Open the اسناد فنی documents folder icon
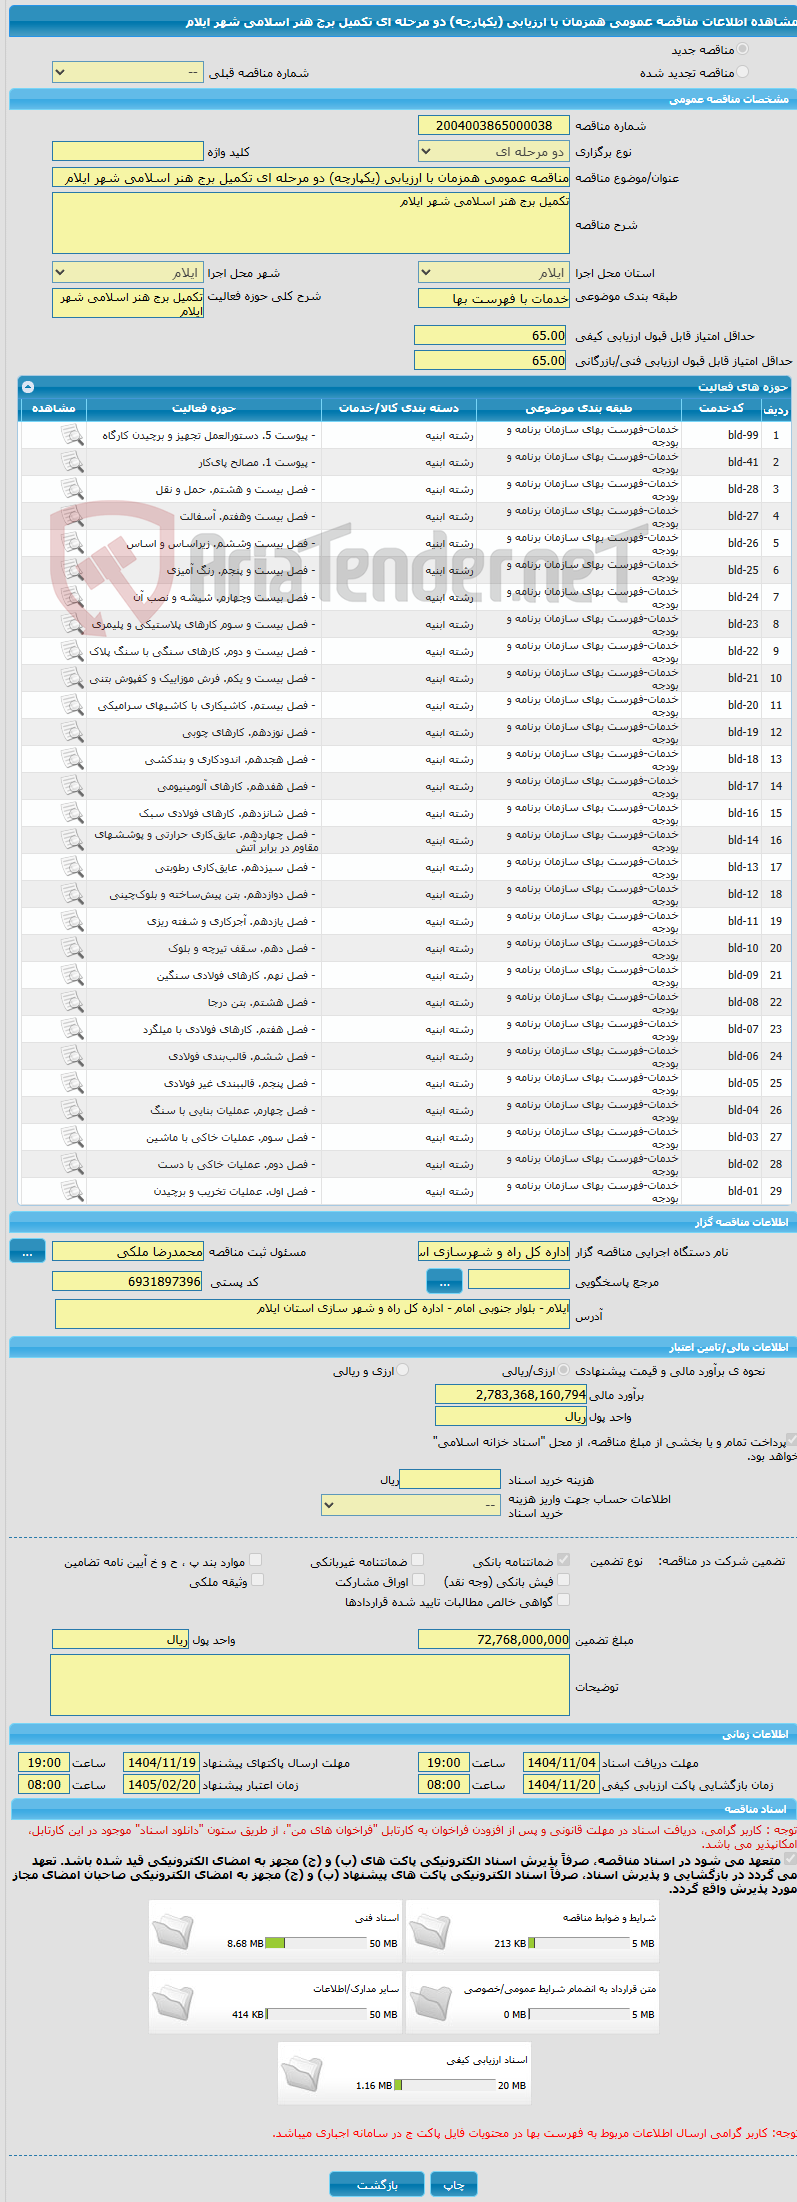The image size is (797, 2202). pos(173,1931)
